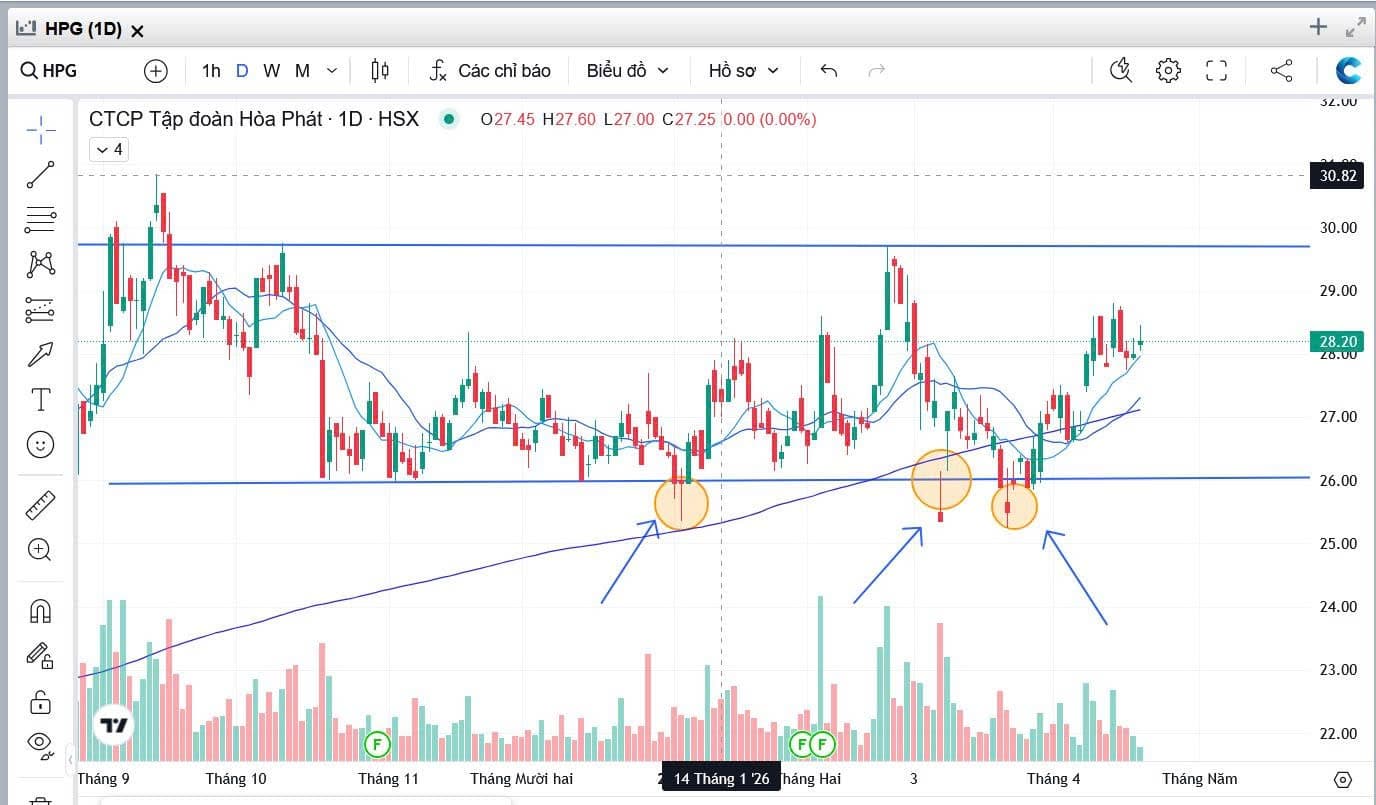Open the Hồ sơ dropdown
The image size is (1376, 805).
(x=743, y=71)
